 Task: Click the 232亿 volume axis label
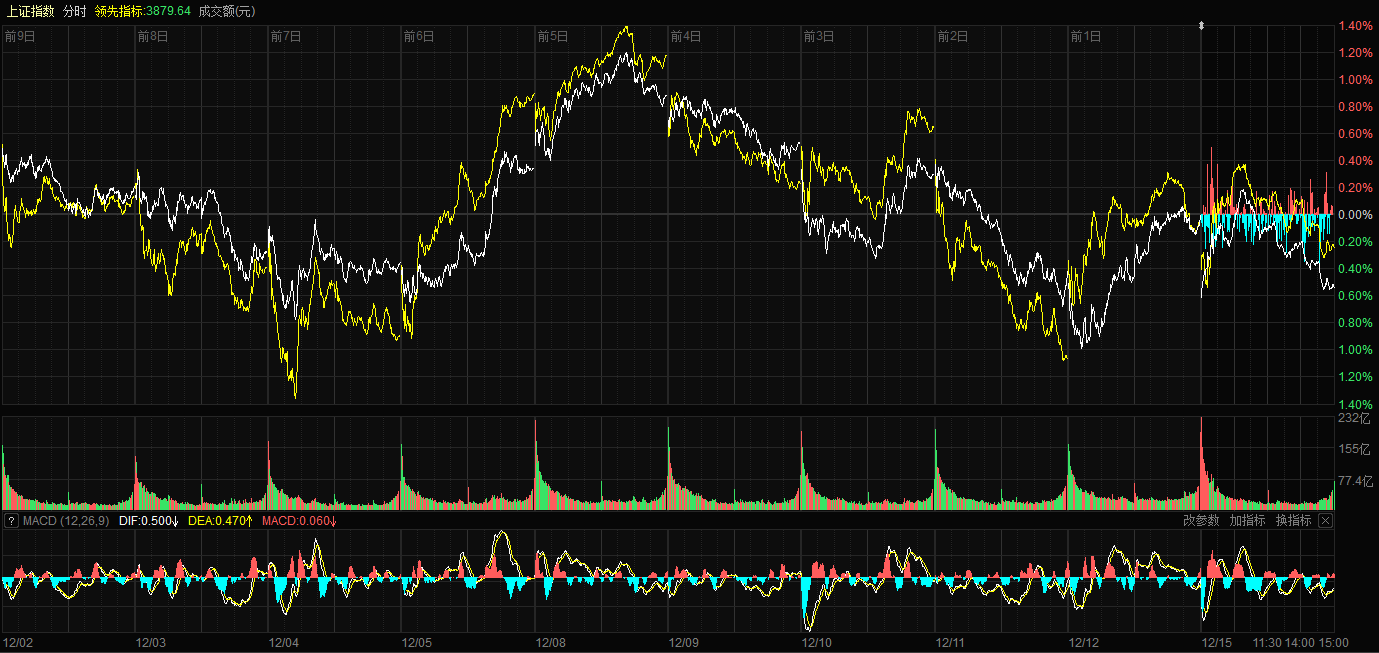pos(1353,418)
